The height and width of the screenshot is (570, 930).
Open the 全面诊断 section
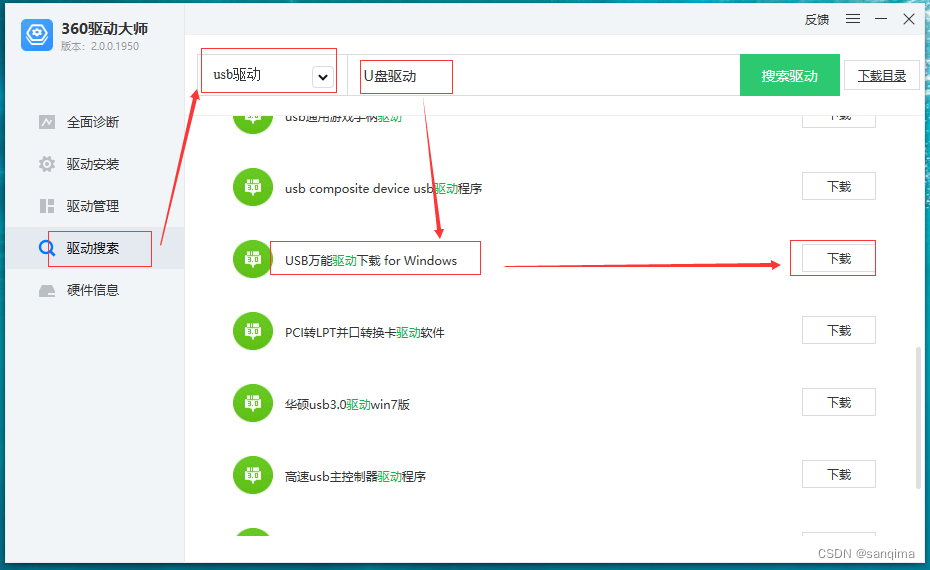click(x=93, y=122)
